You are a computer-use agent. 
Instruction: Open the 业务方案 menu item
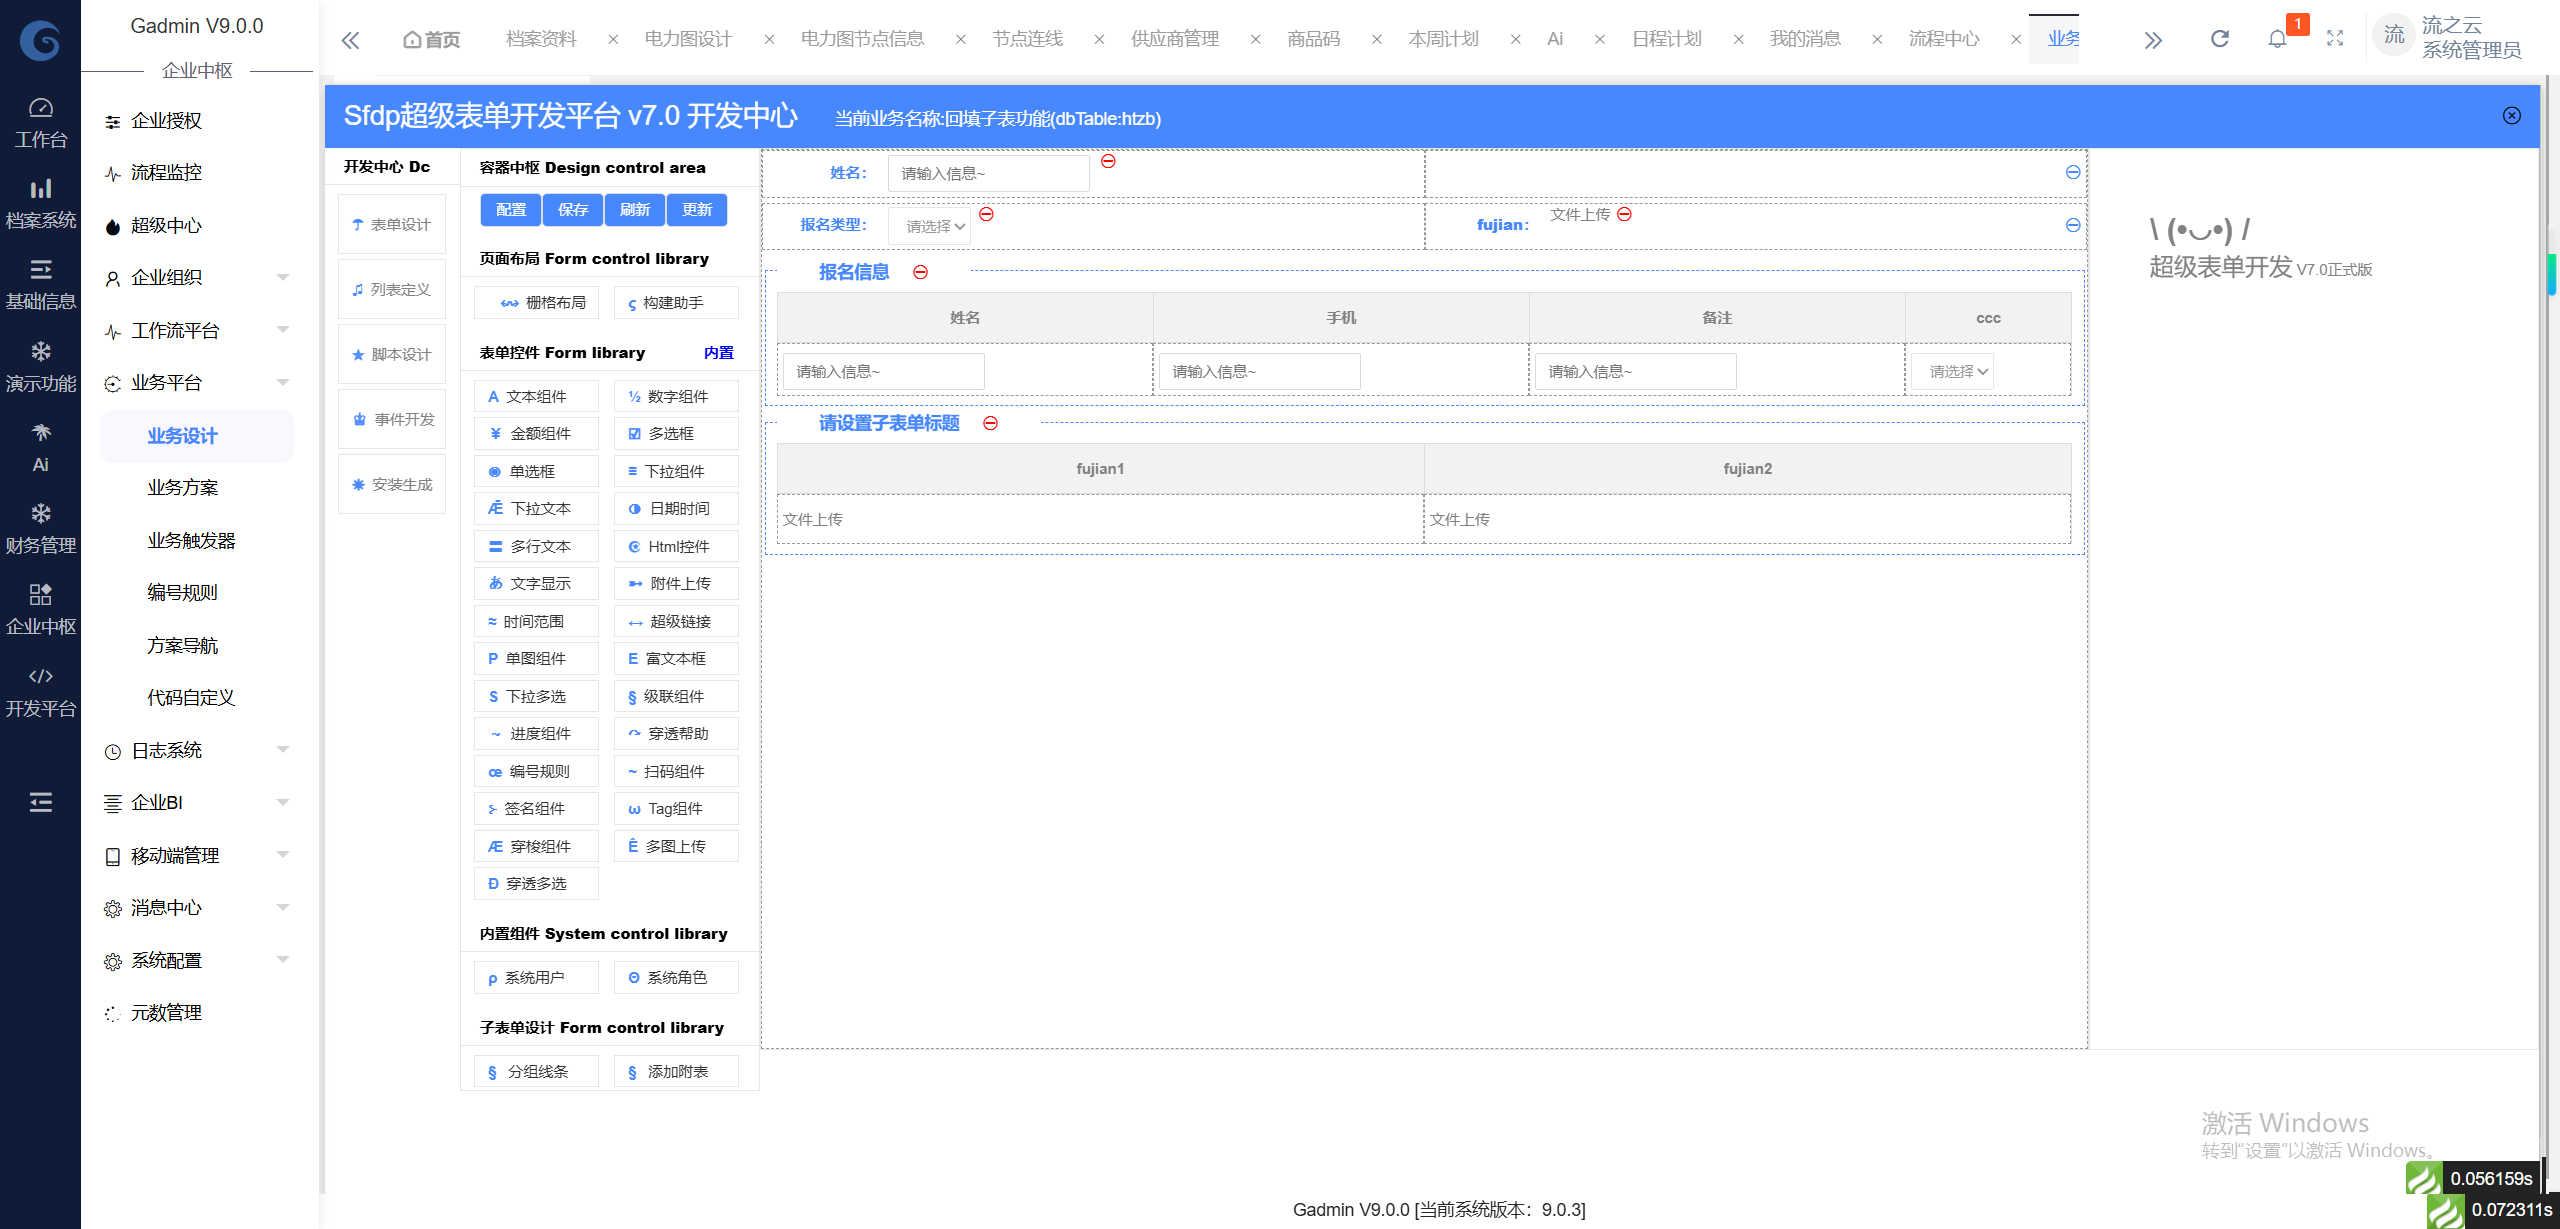tap(183, 488)
